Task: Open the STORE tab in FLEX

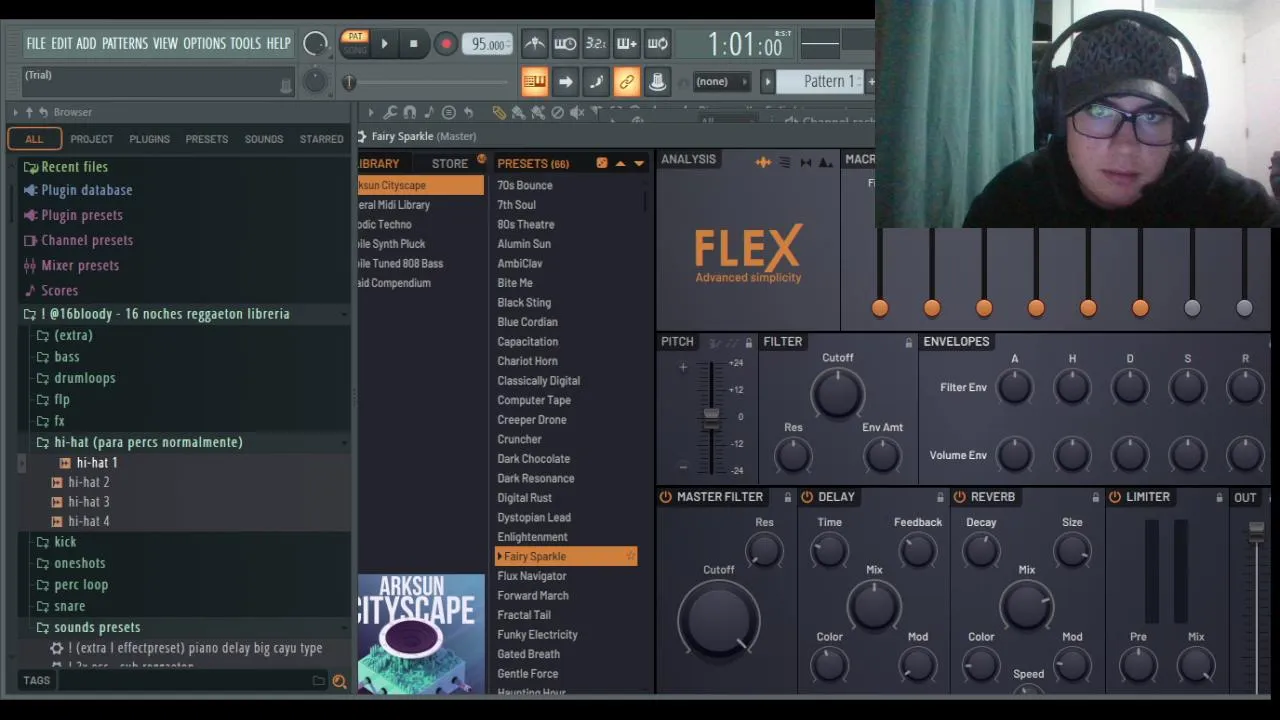Action: [450, 163]
